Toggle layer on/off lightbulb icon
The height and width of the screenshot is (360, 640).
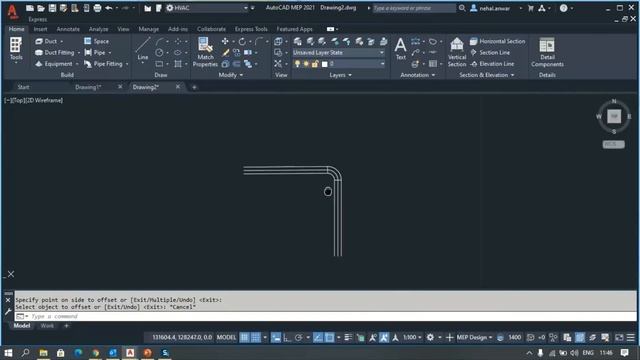coord(297,64)
